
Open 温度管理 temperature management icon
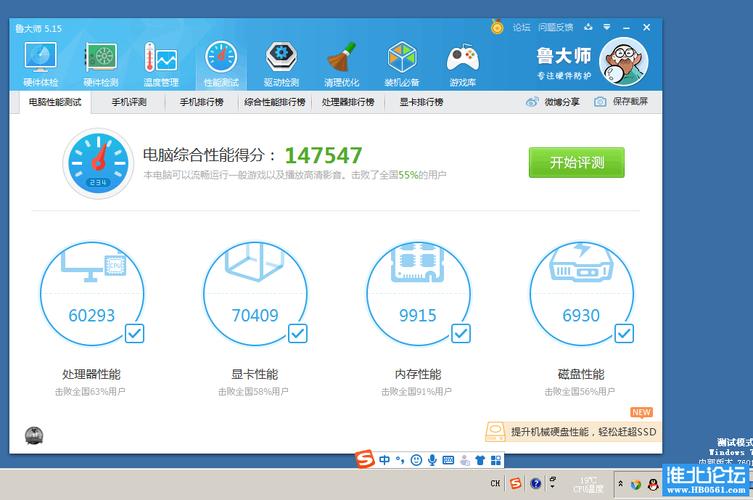point(161,64)
